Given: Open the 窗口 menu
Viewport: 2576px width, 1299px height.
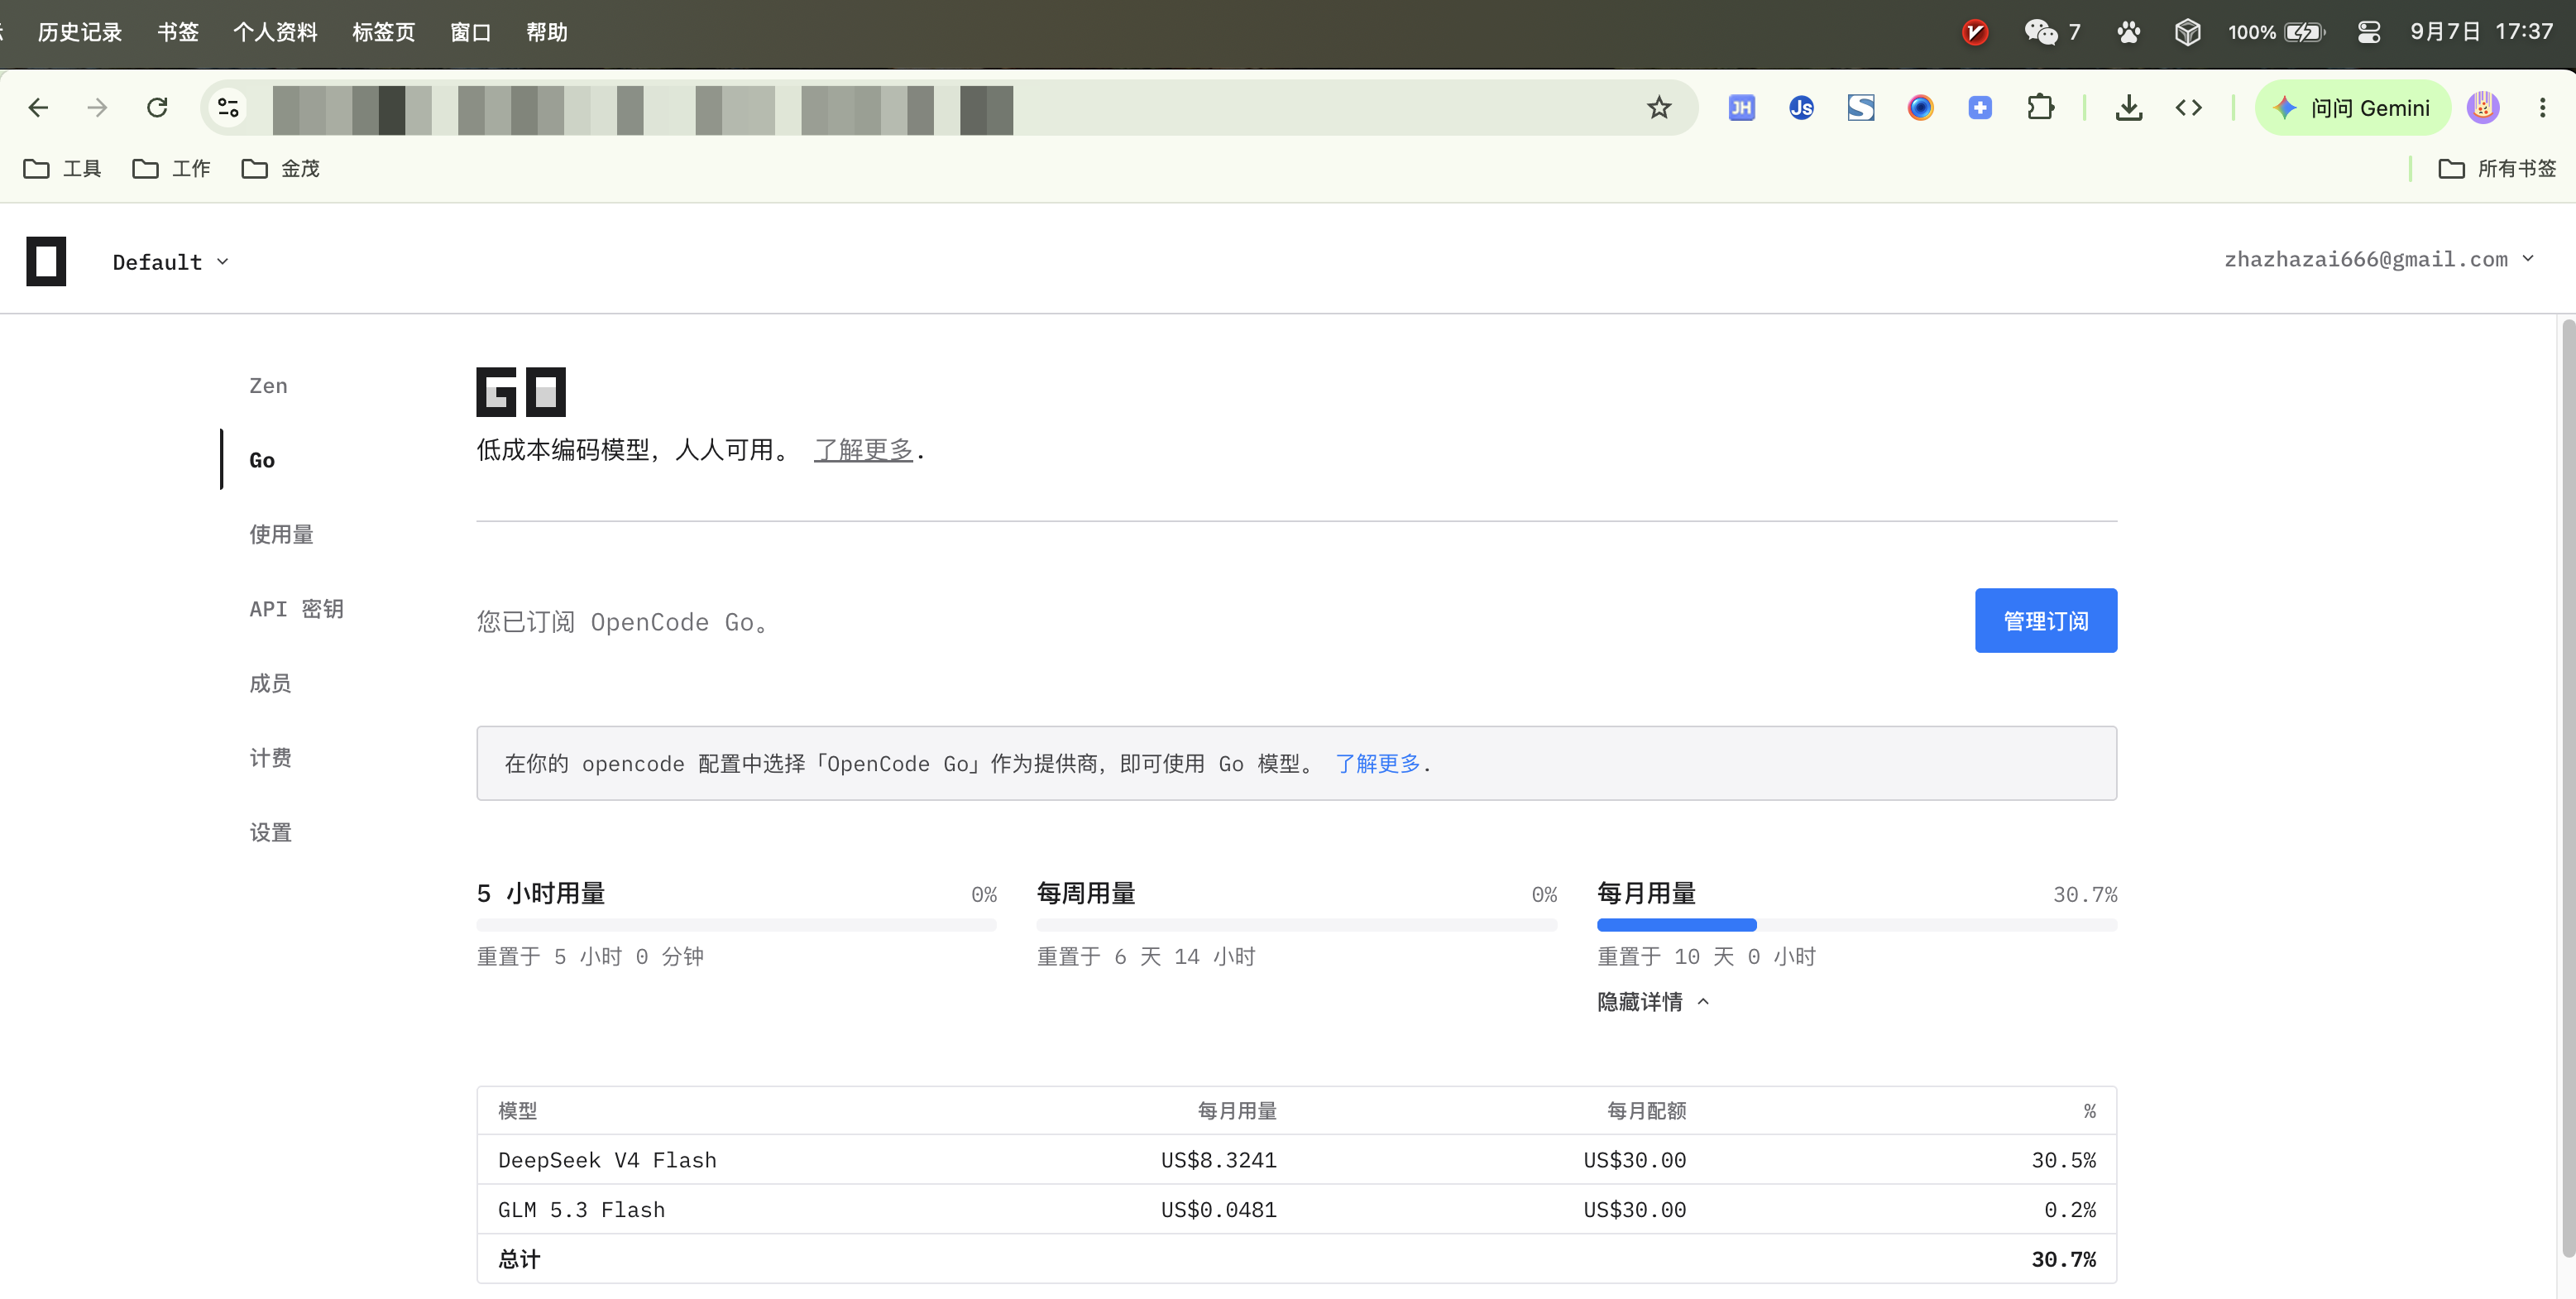Looking at the screenshot, I should pos(470,32).
